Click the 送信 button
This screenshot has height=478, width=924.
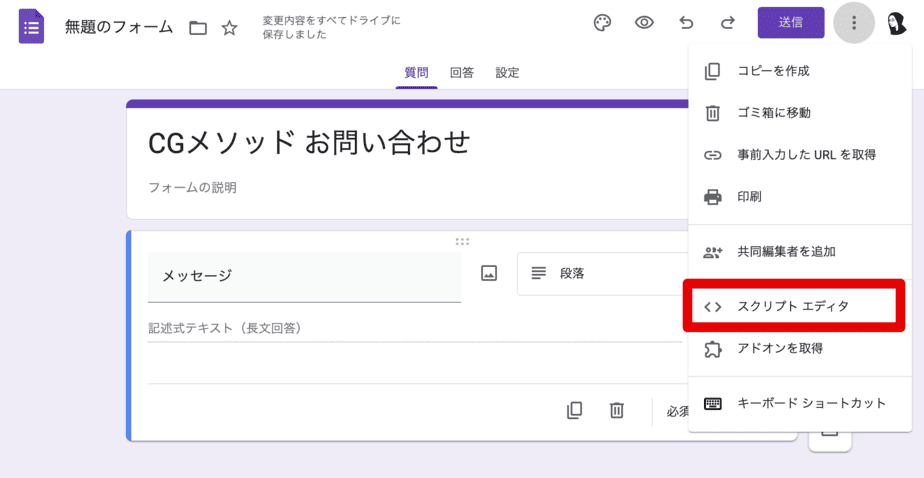point(791,23)
